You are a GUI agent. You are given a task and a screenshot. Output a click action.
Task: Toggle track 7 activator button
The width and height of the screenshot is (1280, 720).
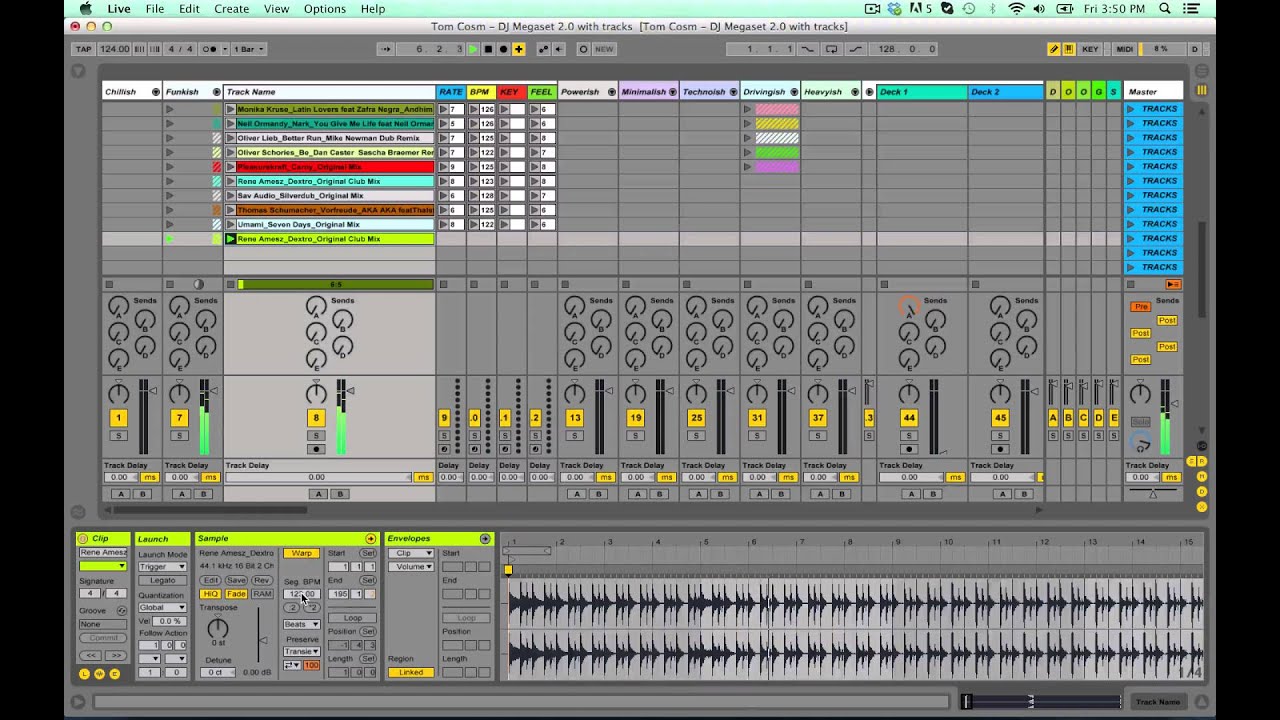tap(179, 418)
